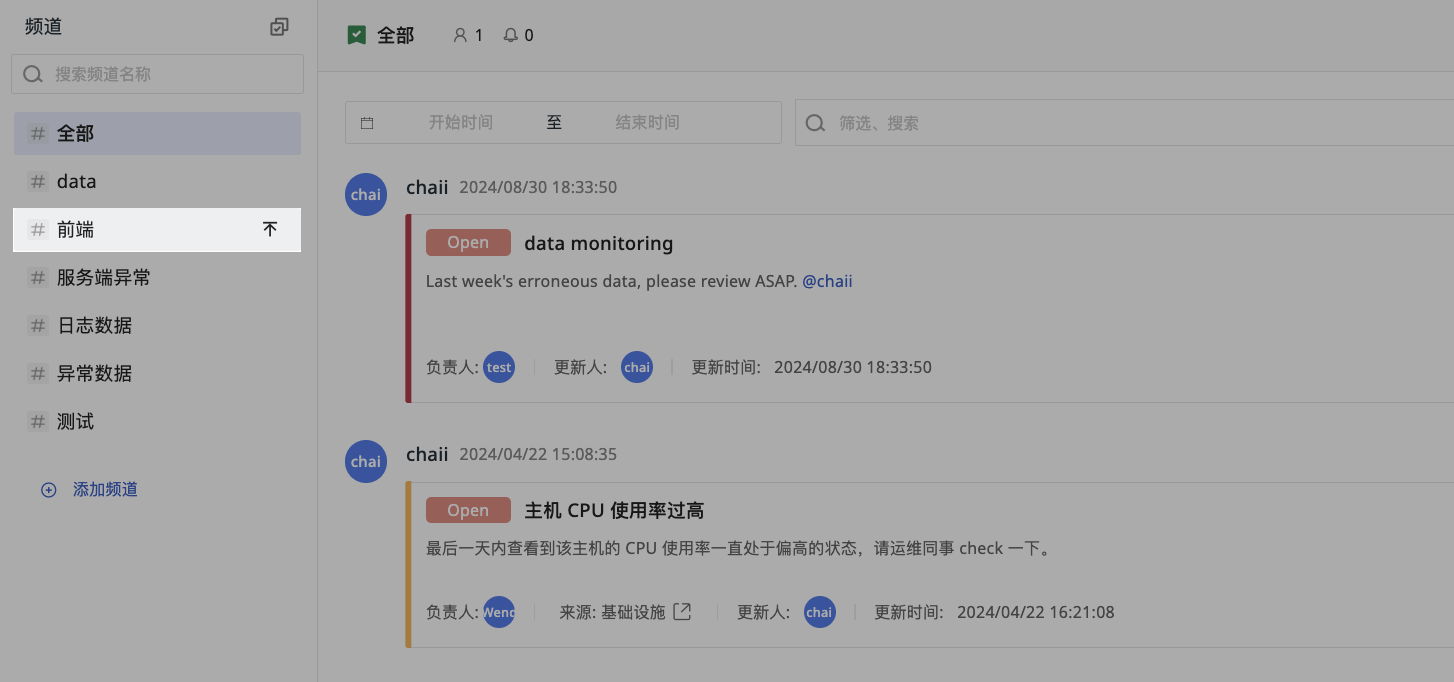This screenshot has height=682, width=1454.
Task: Click the 搜索频道名称 search field
Action: [157, 74]
